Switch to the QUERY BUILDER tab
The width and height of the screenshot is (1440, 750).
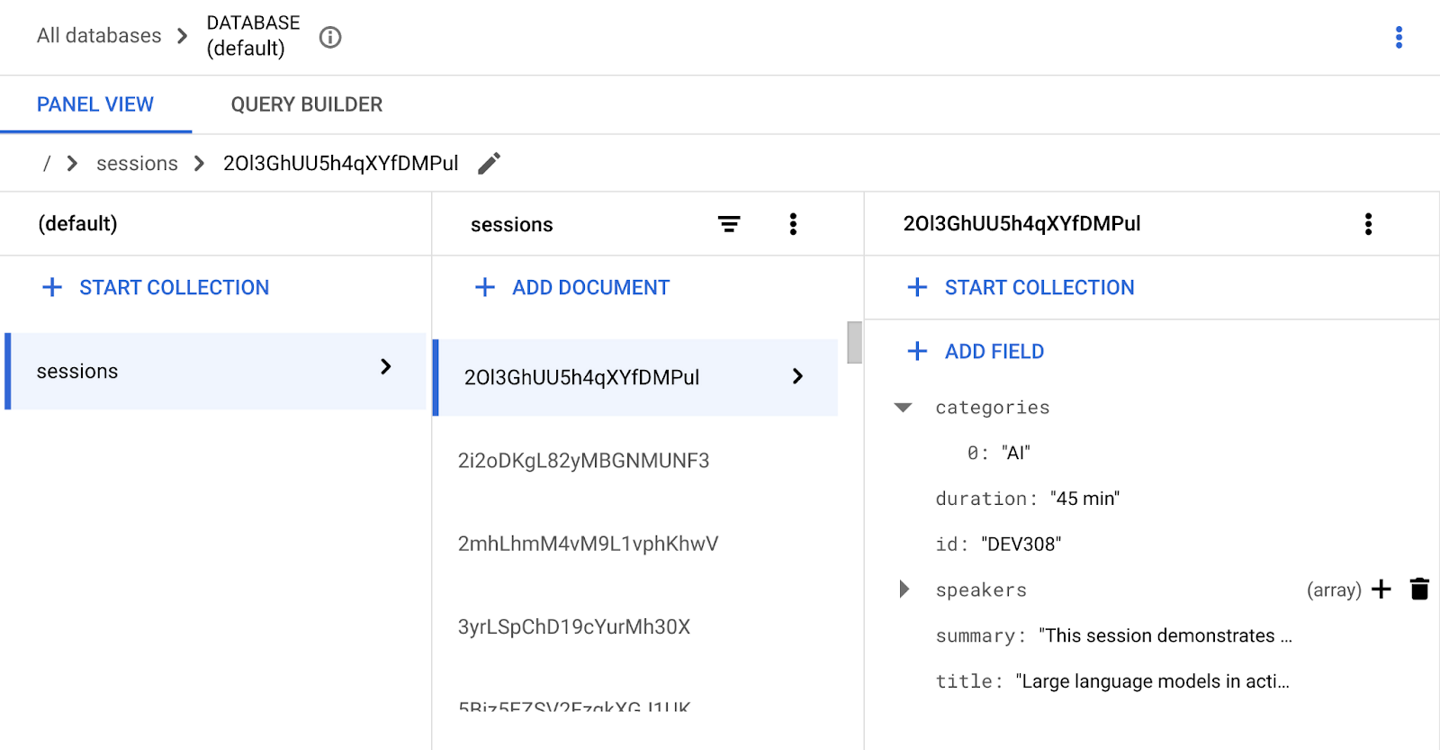click(x=306, y=104)
